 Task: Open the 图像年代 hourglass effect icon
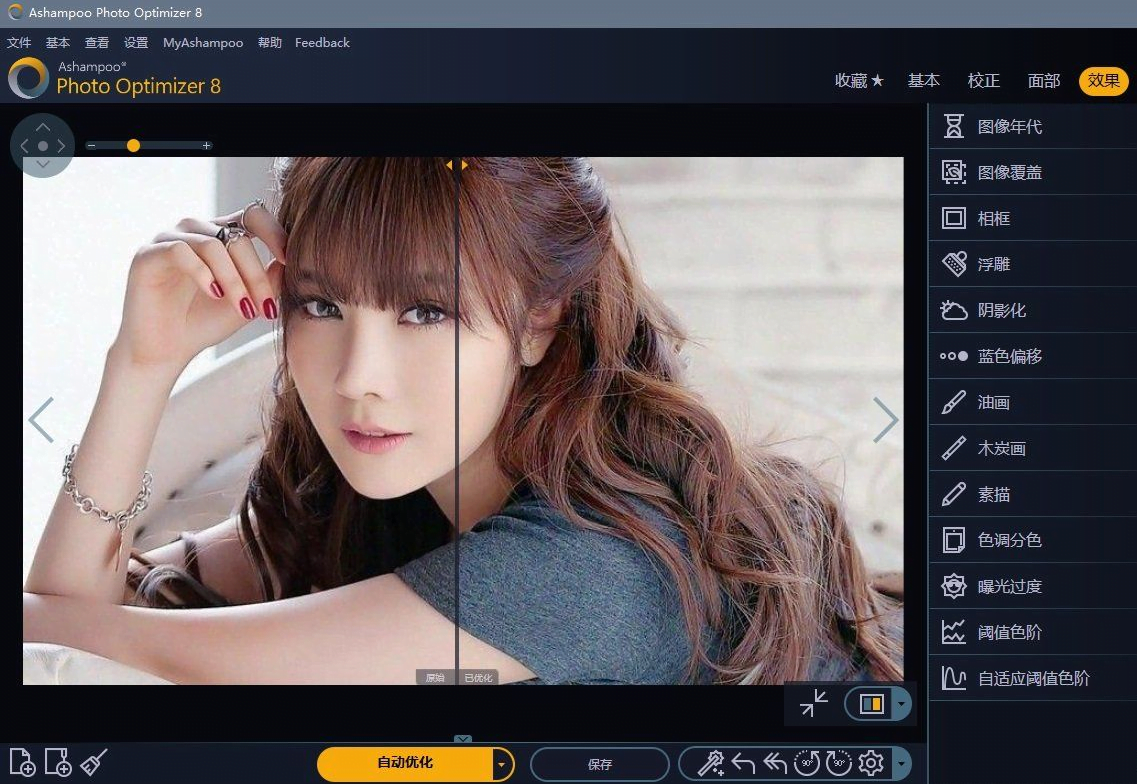pyautogui.click(x=954, y=126)
